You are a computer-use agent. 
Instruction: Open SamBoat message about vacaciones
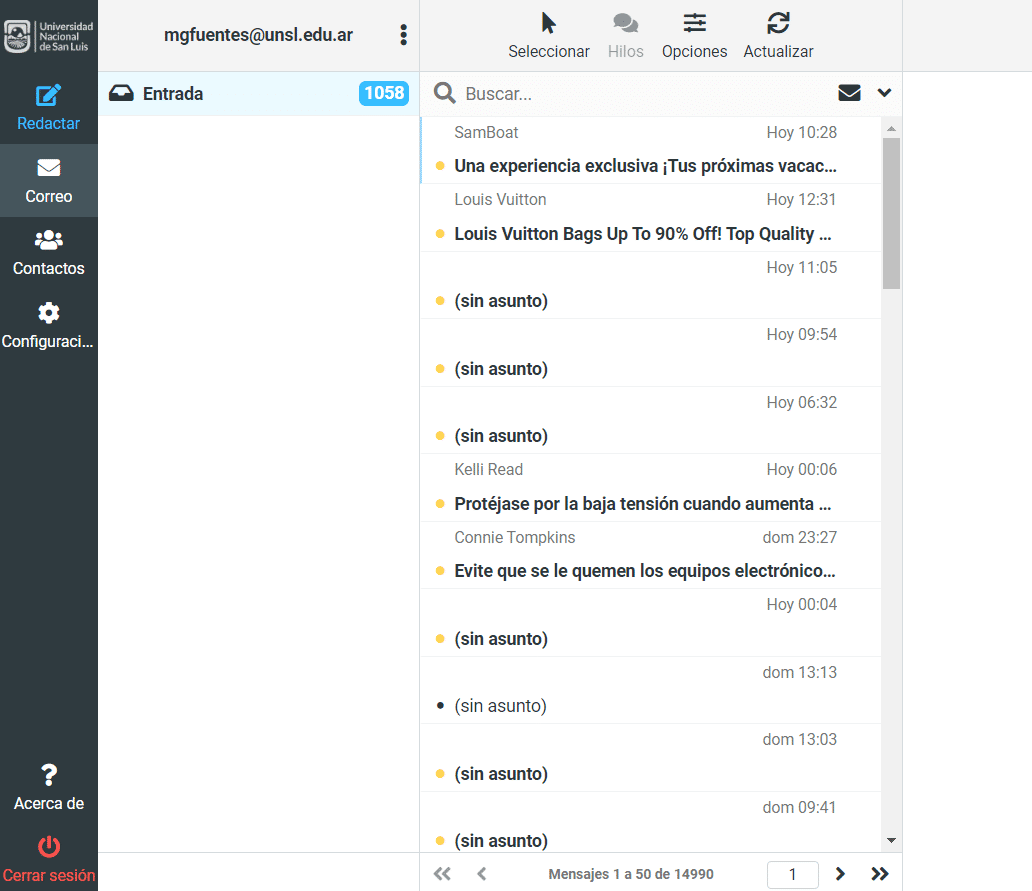(650, 150)
